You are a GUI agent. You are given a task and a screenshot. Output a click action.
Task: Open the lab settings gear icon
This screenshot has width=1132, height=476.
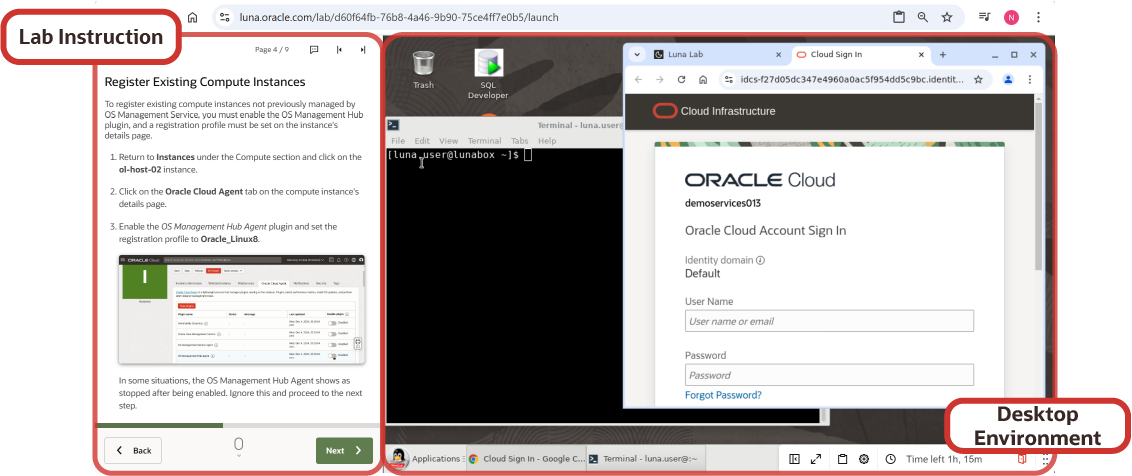tap(863, 459)
